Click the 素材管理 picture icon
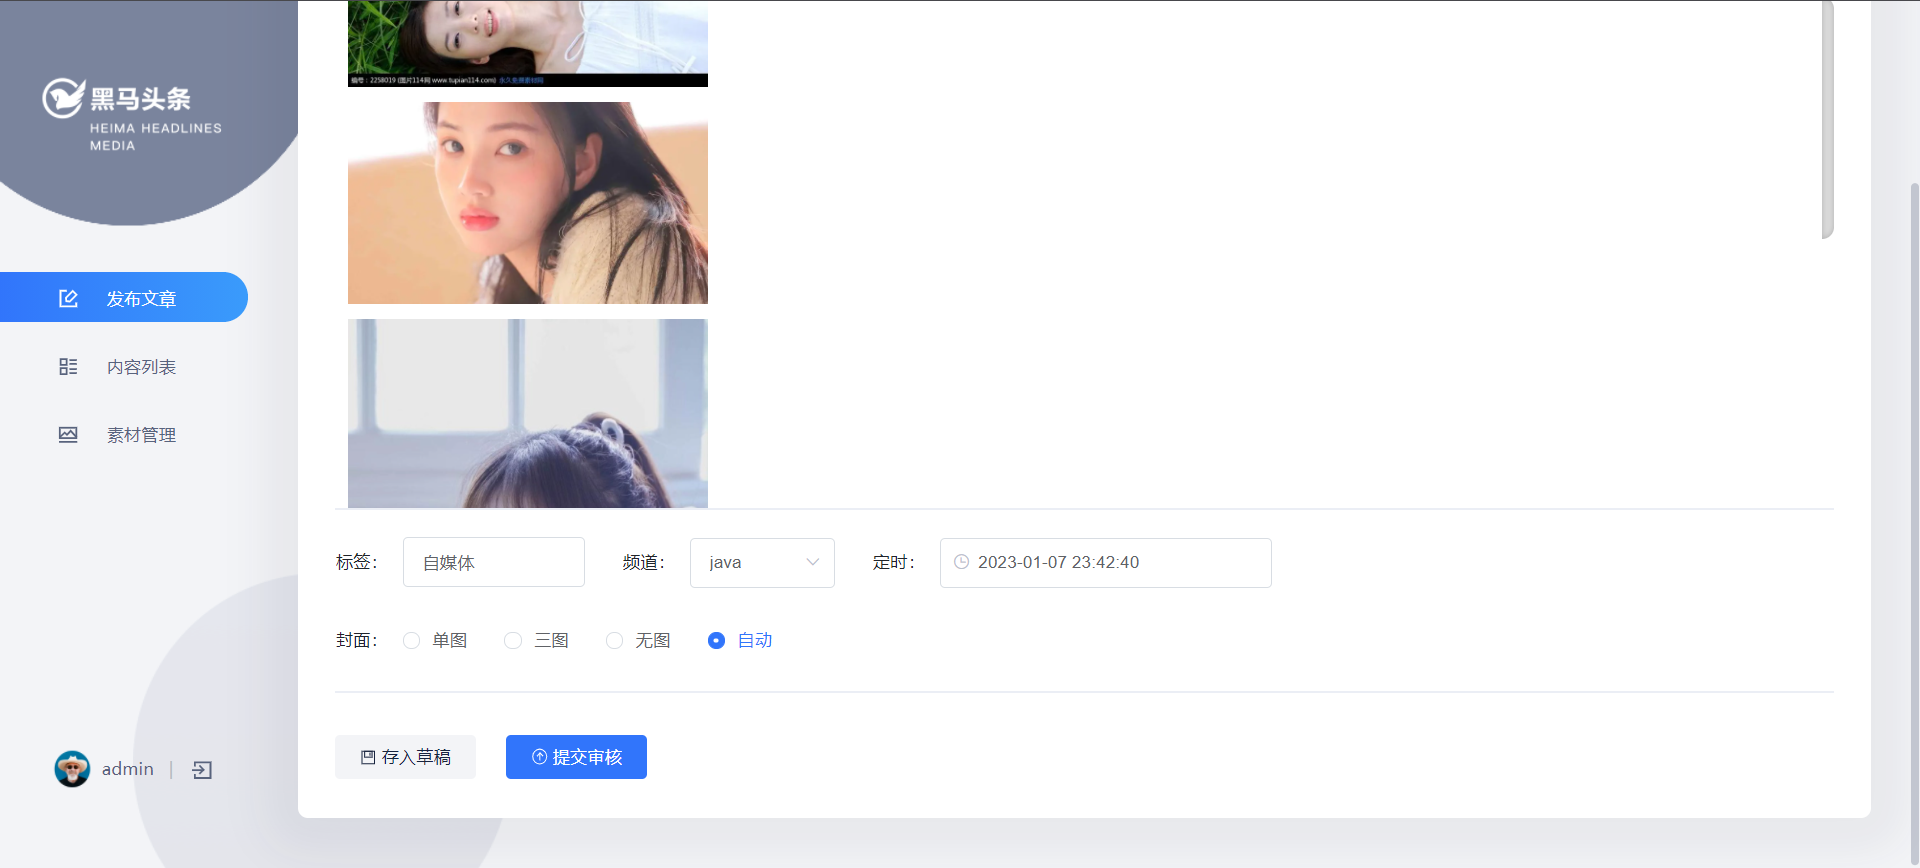Image resolution: width=1920 pixels, height=868 pixels. pyautogui.click(x=68, y=435)
